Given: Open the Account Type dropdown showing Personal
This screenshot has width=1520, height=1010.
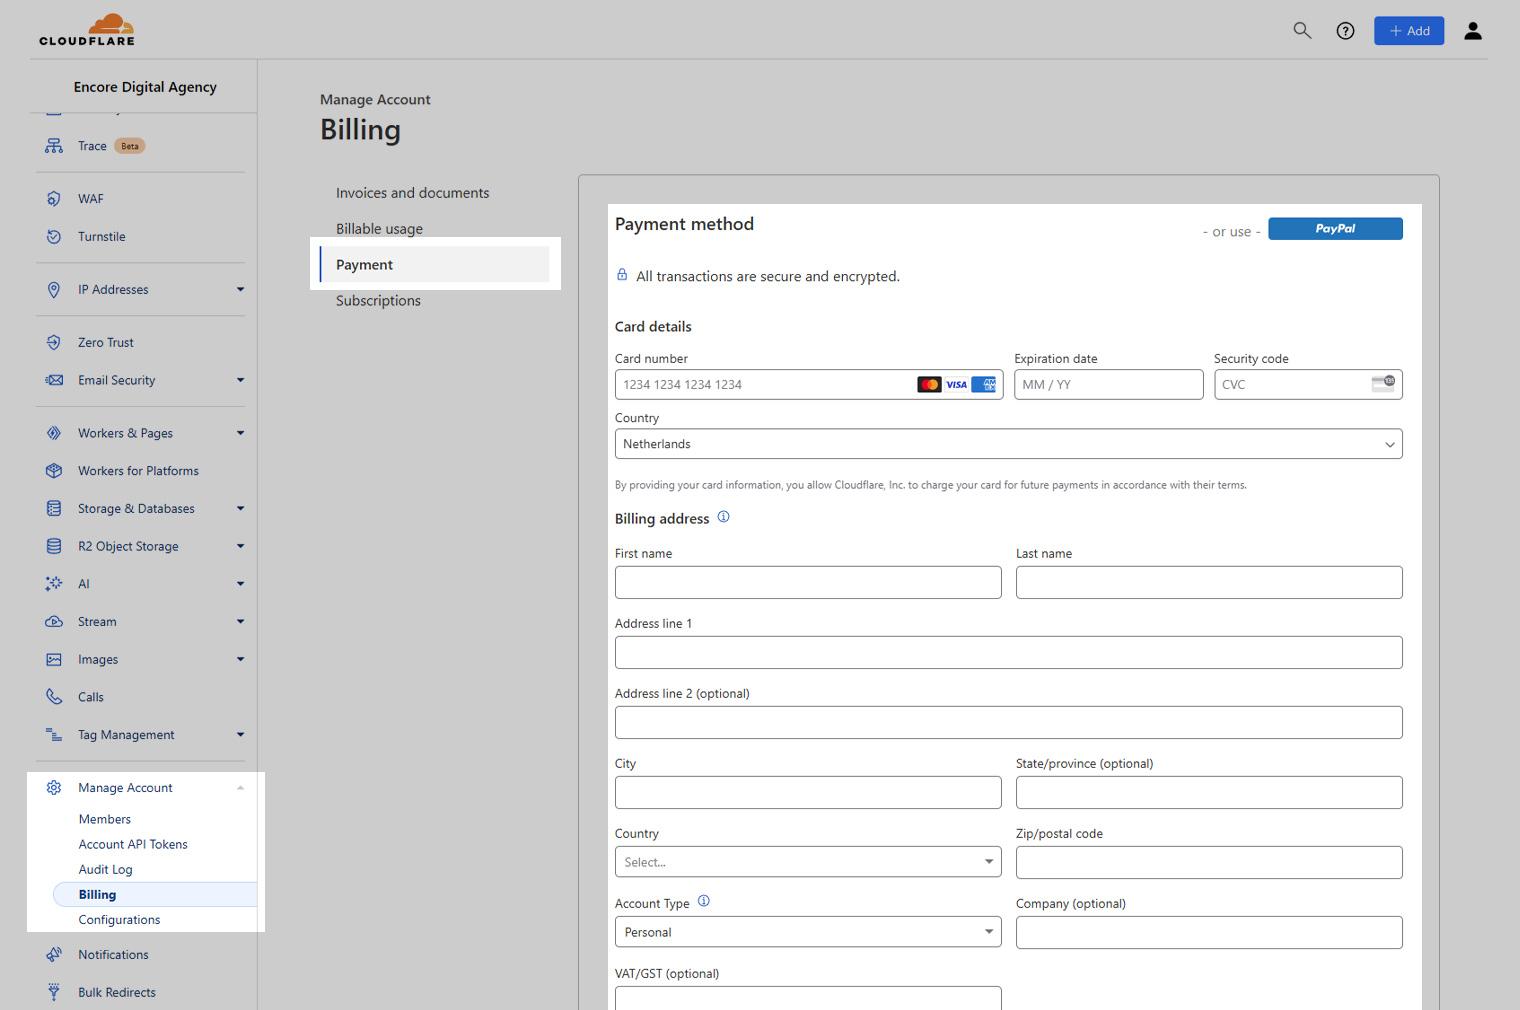Looking at the screenshot, I should (807, 932).
